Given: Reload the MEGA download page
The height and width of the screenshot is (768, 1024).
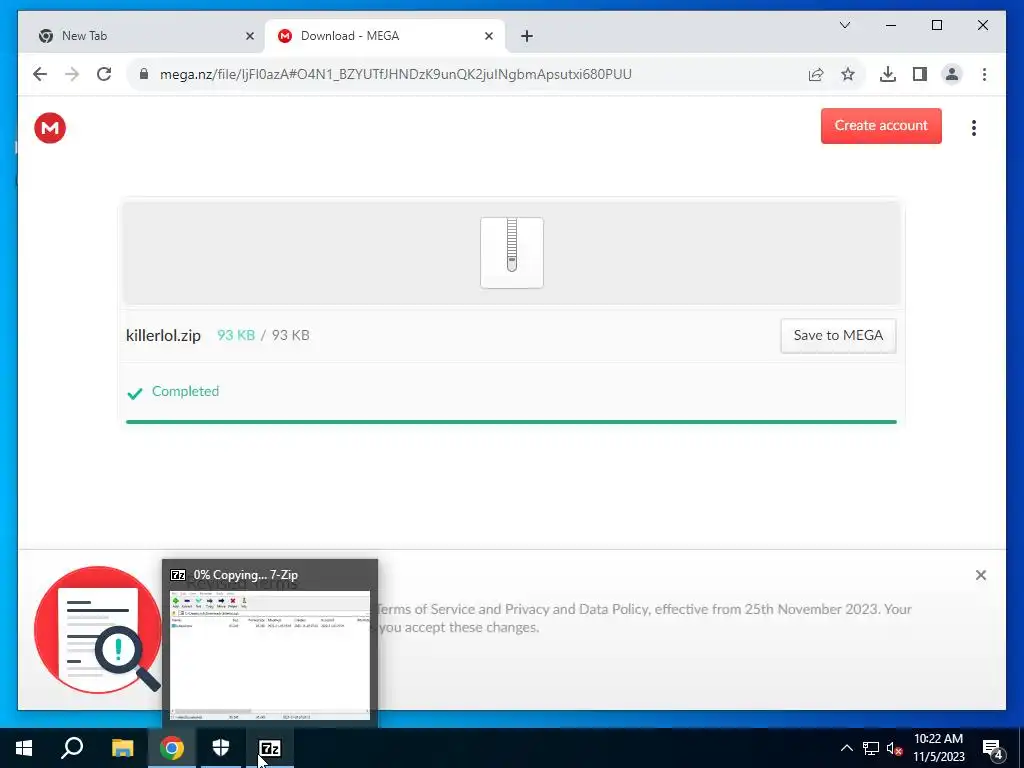Looking at the screenshot, I should 104,74.
